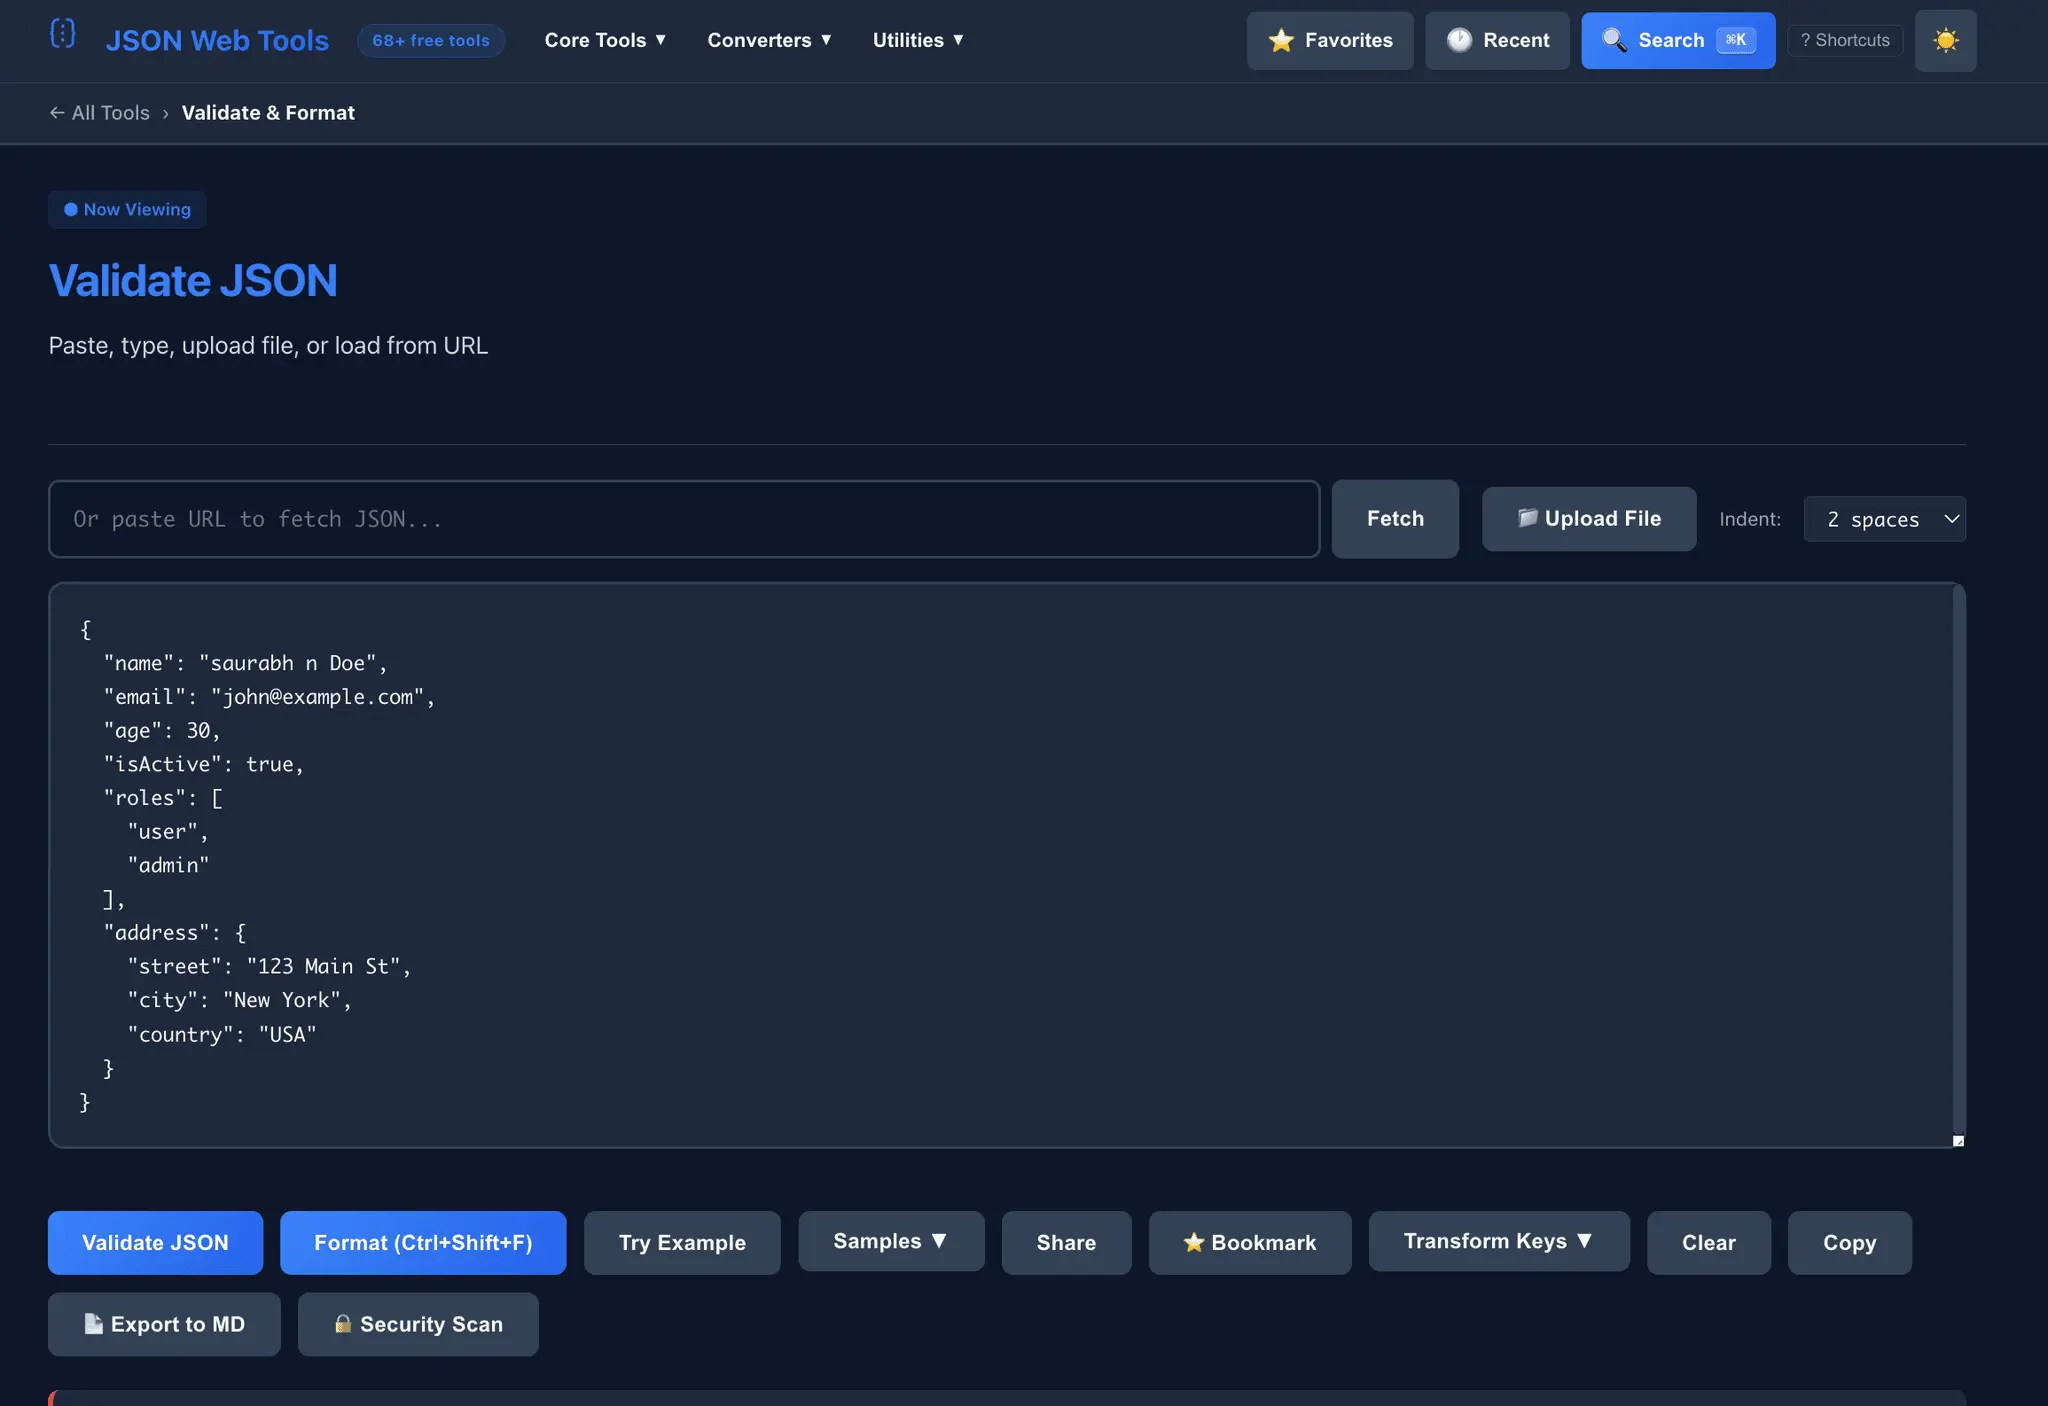The width and height of the screenshot is (2048, 1406).
Task: Click the Bookmark star button
Action: coord(1250,1243)
